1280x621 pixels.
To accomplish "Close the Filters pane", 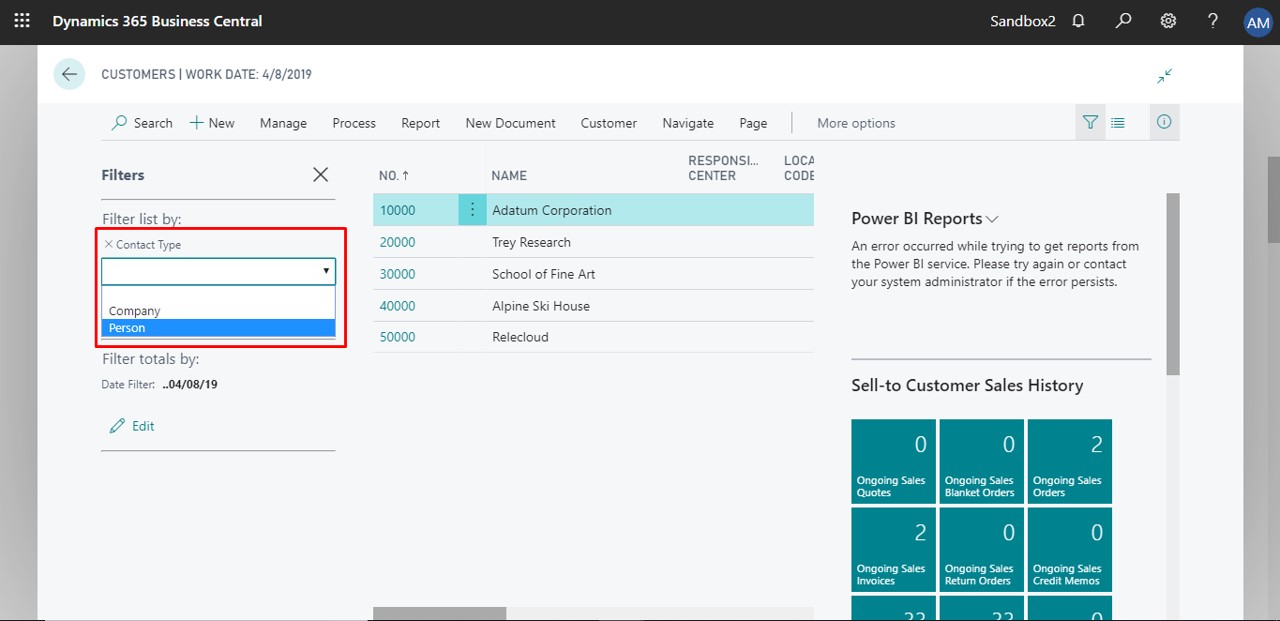I will [320, 175].
